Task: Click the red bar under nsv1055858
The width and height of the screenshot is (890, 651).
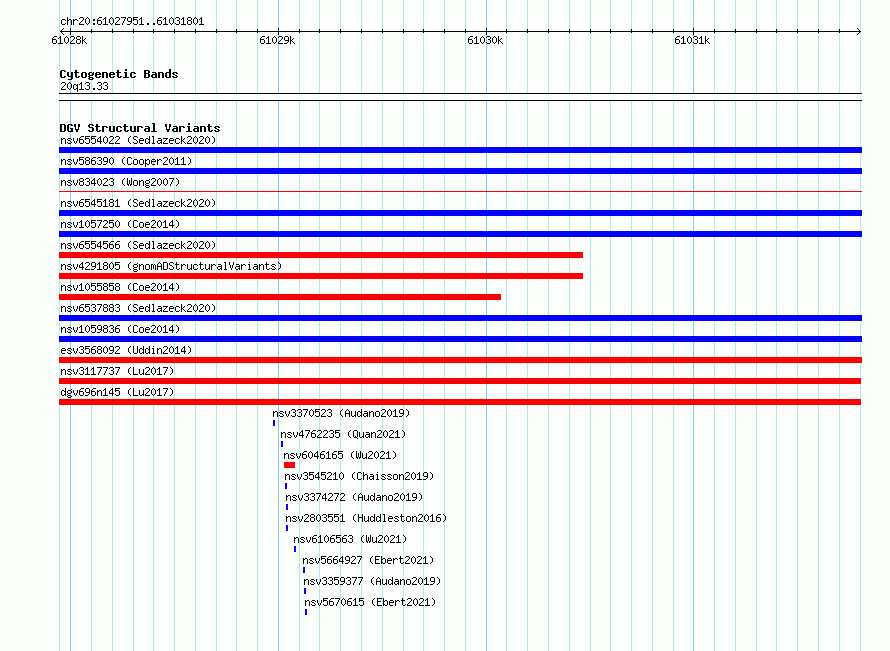Action: (x=280, y=297)
